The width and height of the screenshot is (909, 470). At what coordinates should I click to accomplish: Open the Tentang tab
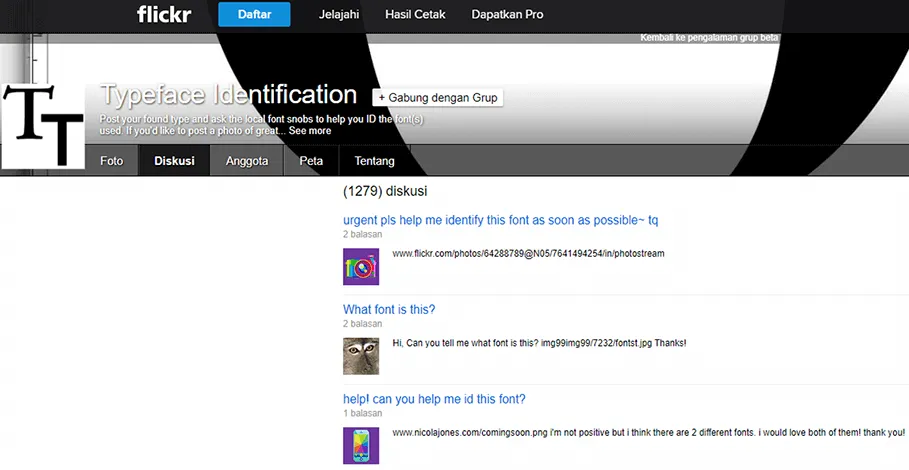pos(374,161)
